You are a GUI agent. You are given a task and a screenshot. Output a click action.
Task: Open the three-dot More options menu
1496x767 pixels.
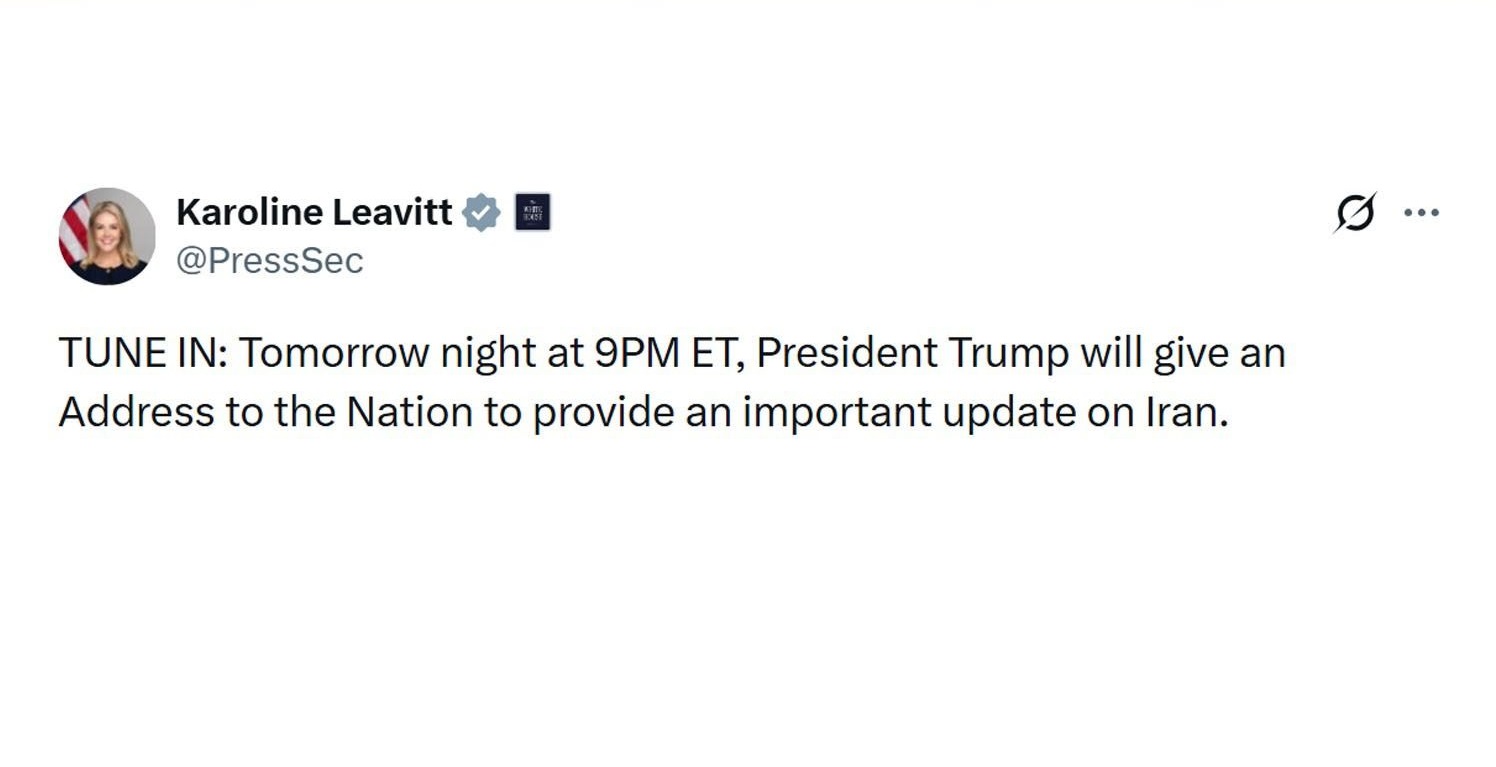[x=1421, y=212]
